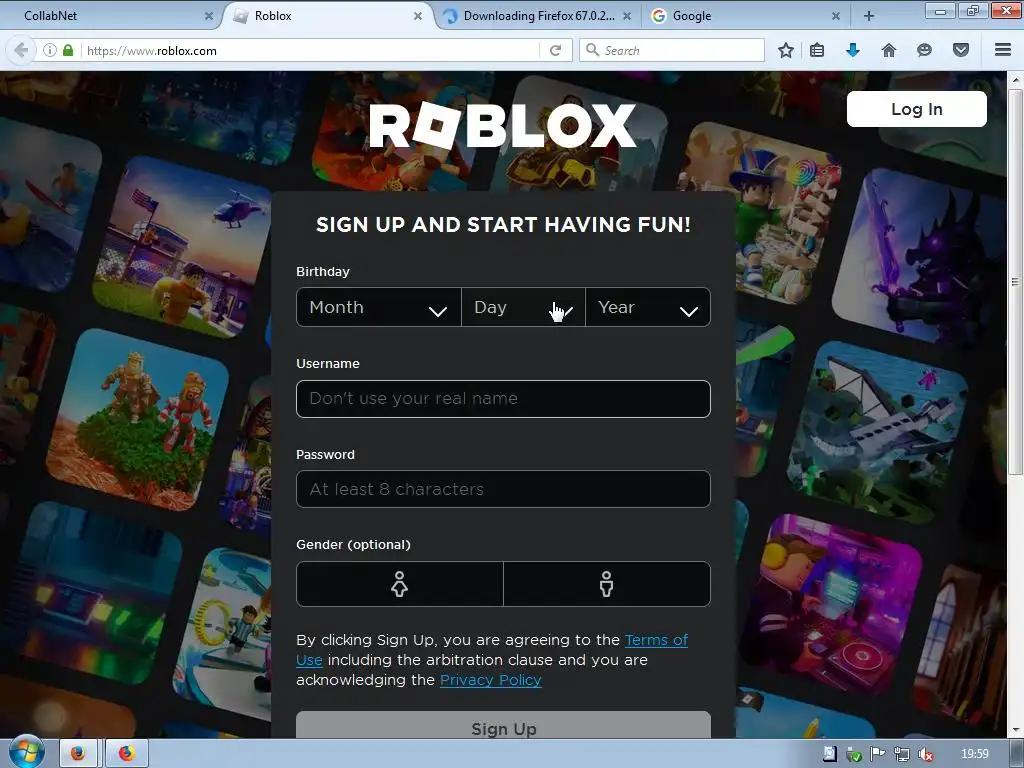Click the Roblox logo
Image resolution: width=1024 pixels, height=768 pixels.
tap(503, 125)
